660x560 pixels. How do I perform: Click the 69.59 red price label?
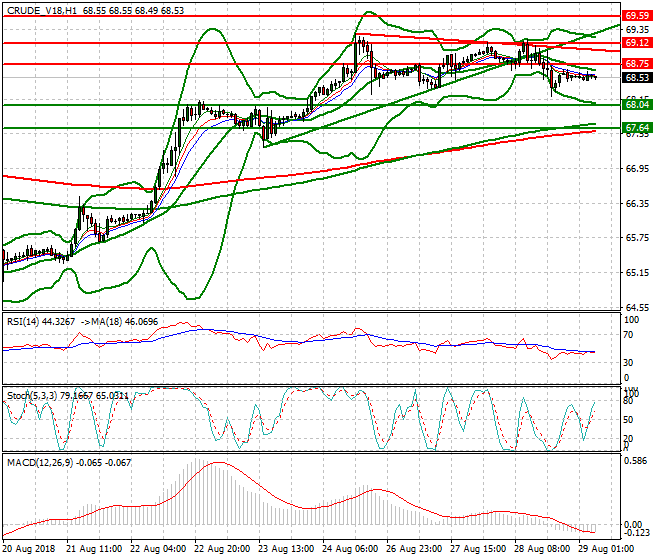pos(637,16)
